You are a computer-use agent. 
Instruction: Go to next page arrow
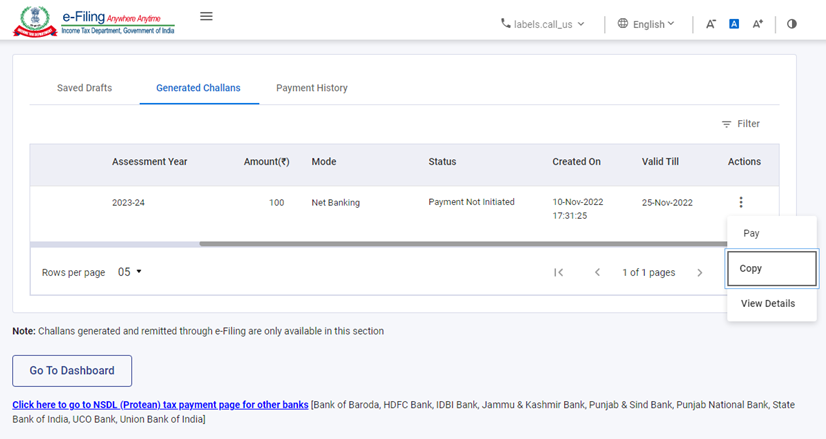point(700,273)
